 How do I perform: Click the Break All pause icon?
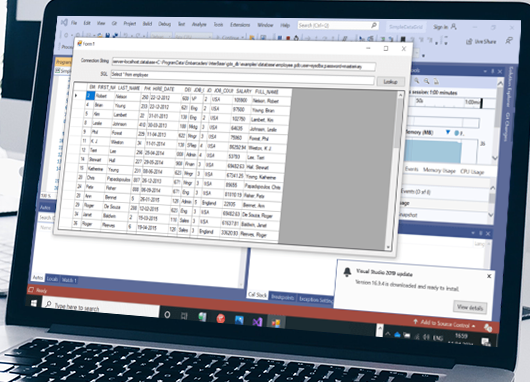[280, 38]
